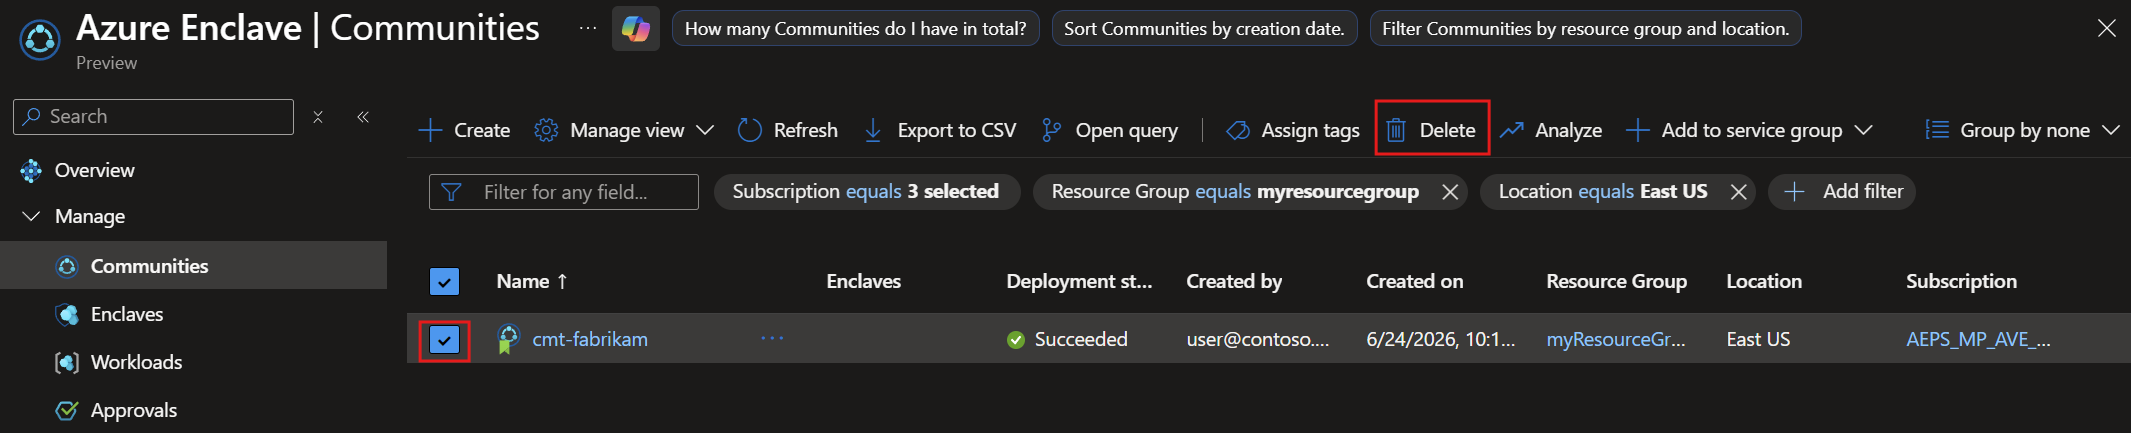Click the Group by list icon
Screen dimensions: 2131x433
click(x=1937, y=130)
